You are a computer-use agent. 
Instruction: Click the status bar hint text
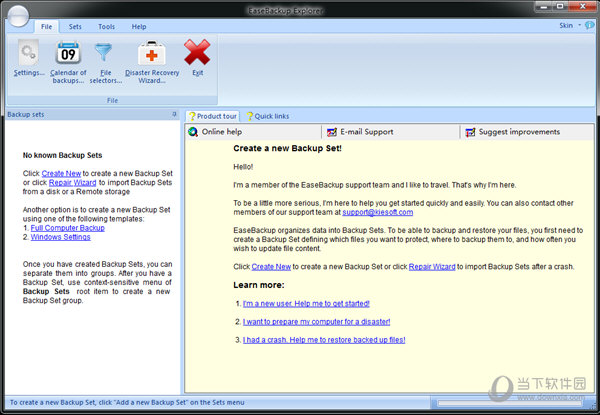click(x=127, y=402)
